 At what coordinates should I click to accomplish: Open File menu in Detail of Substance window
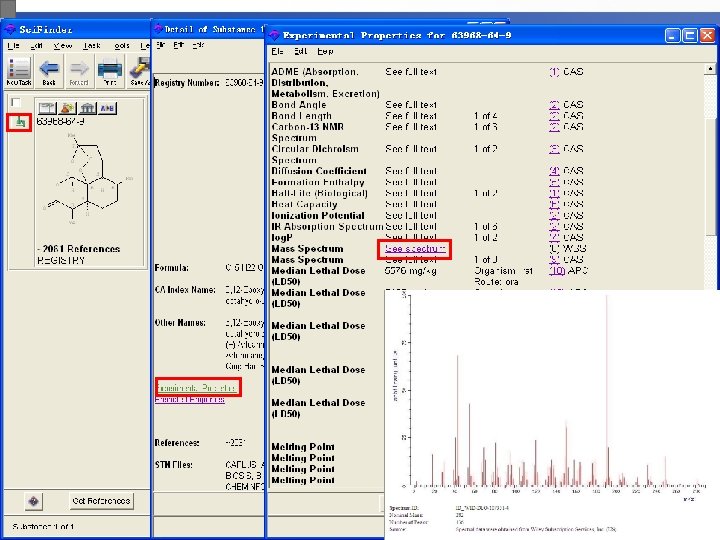click(x=161, y=45)
